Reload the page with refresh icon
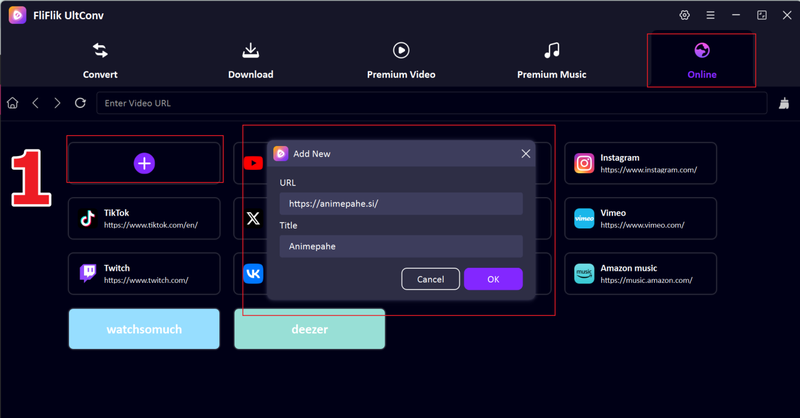800x418 pixels. click(80, 103)
